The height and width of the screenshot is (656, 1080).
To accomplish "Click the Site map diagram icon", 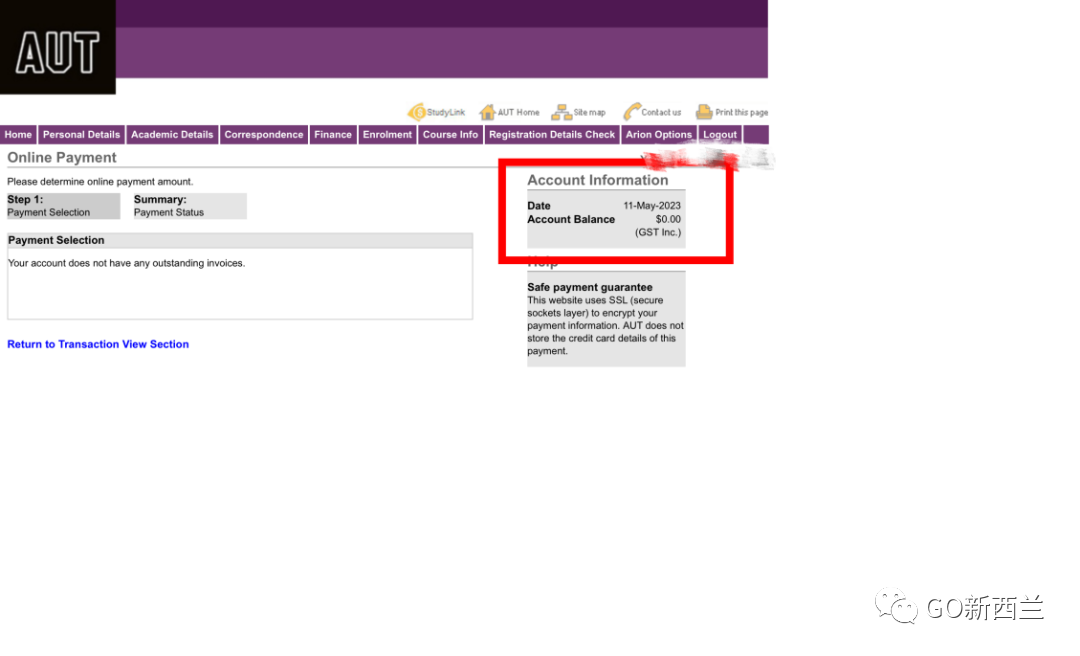I will [x=561, y=112].
